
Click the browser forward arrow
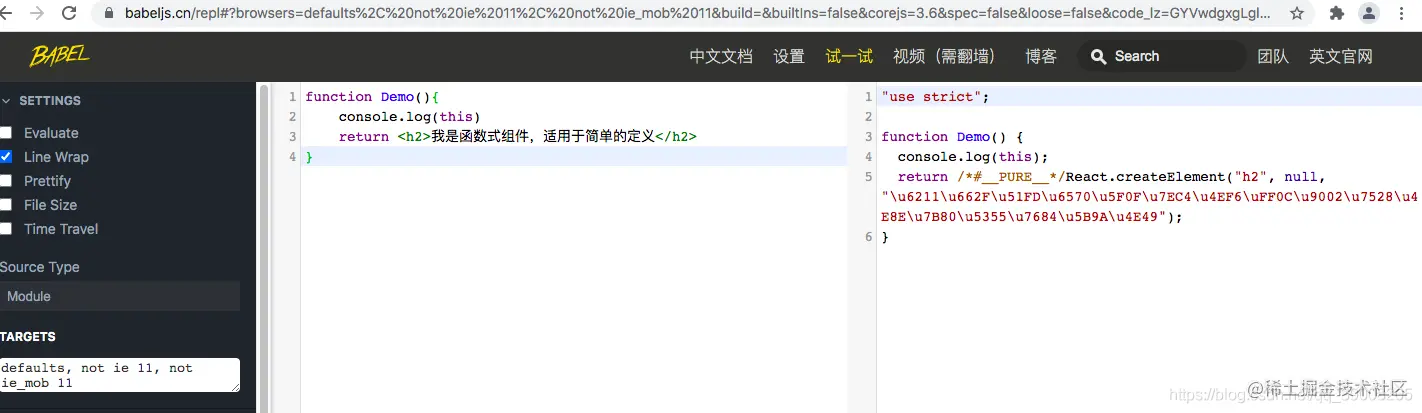[37, 14]
